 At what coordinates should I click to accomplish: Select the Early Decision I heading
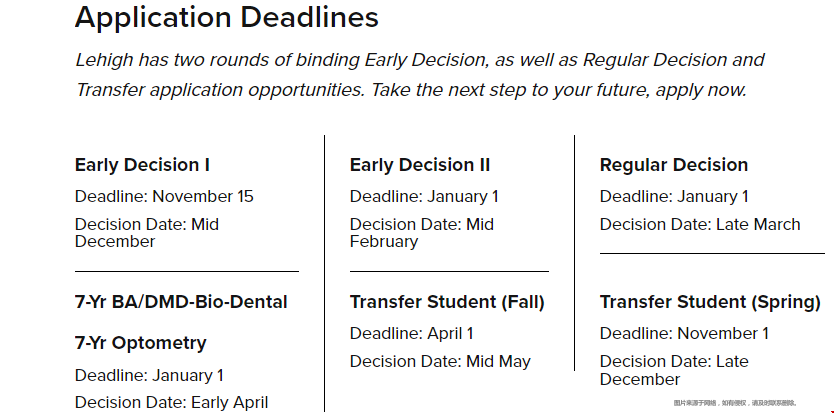click(x=142, y=165)
